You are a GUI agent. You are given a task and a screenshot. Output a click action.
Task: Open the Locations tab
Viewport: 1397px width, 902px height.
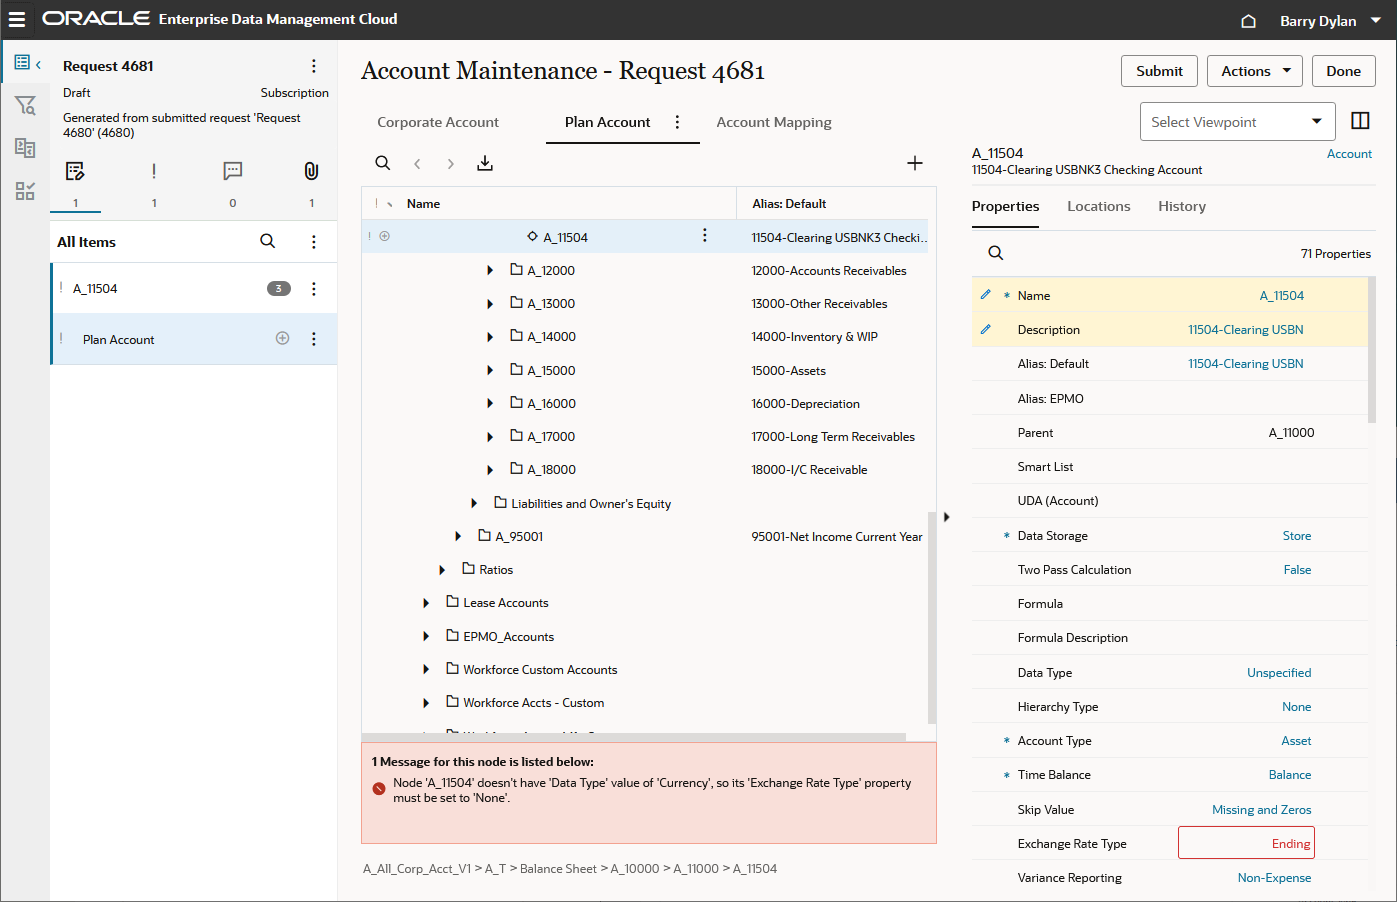coord(1098,206)
